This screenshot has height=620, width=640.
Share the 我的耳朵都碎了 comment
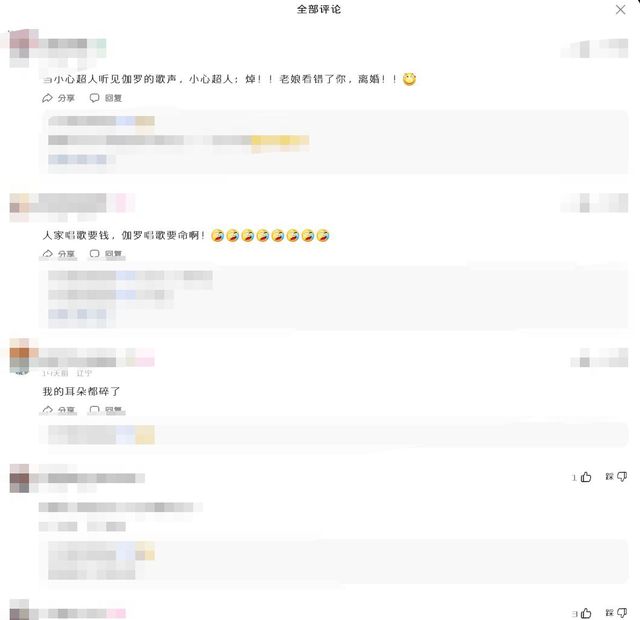tap(59, 410)
